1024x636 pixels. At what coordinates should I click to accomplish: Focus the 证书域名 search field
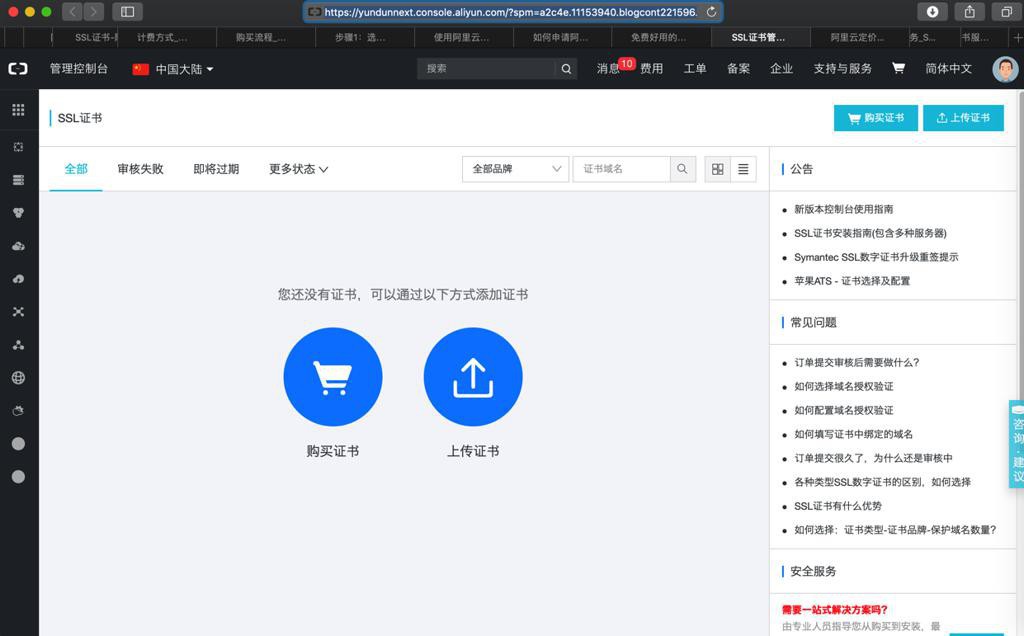622,169
